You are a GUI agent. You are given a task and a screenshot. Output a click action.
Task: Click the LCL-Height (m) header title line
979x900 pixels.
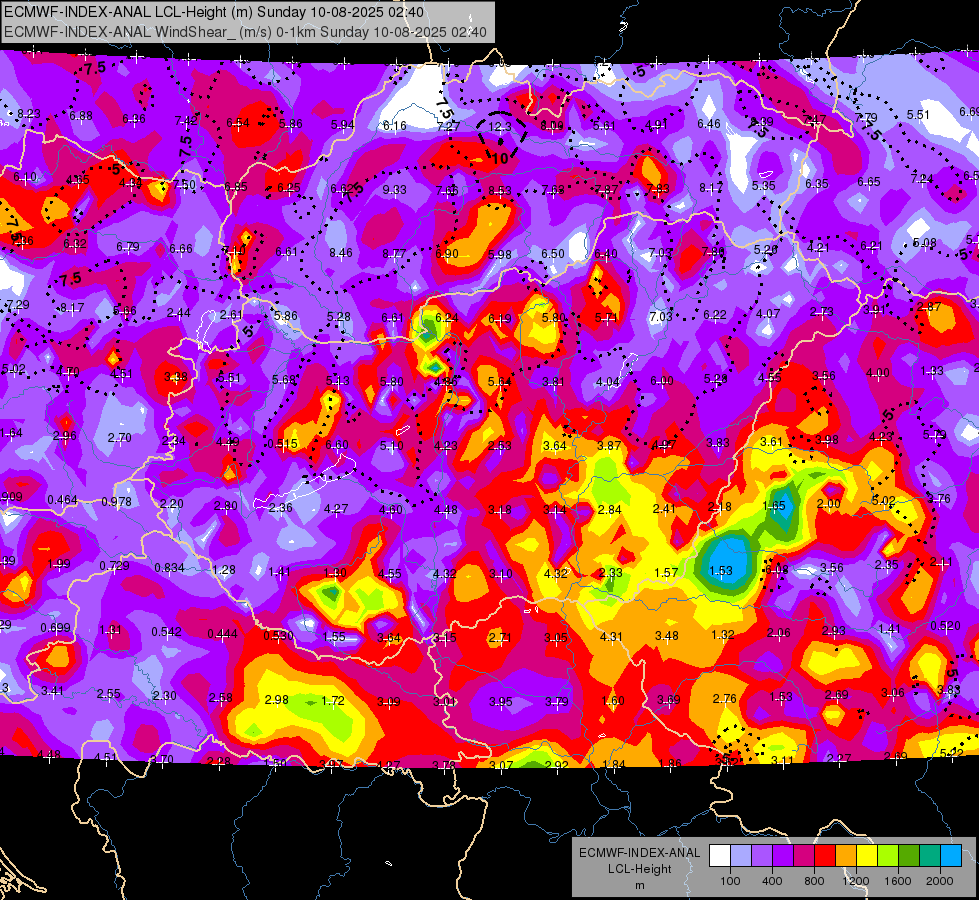pyautogui.click(x=214, y=12)
